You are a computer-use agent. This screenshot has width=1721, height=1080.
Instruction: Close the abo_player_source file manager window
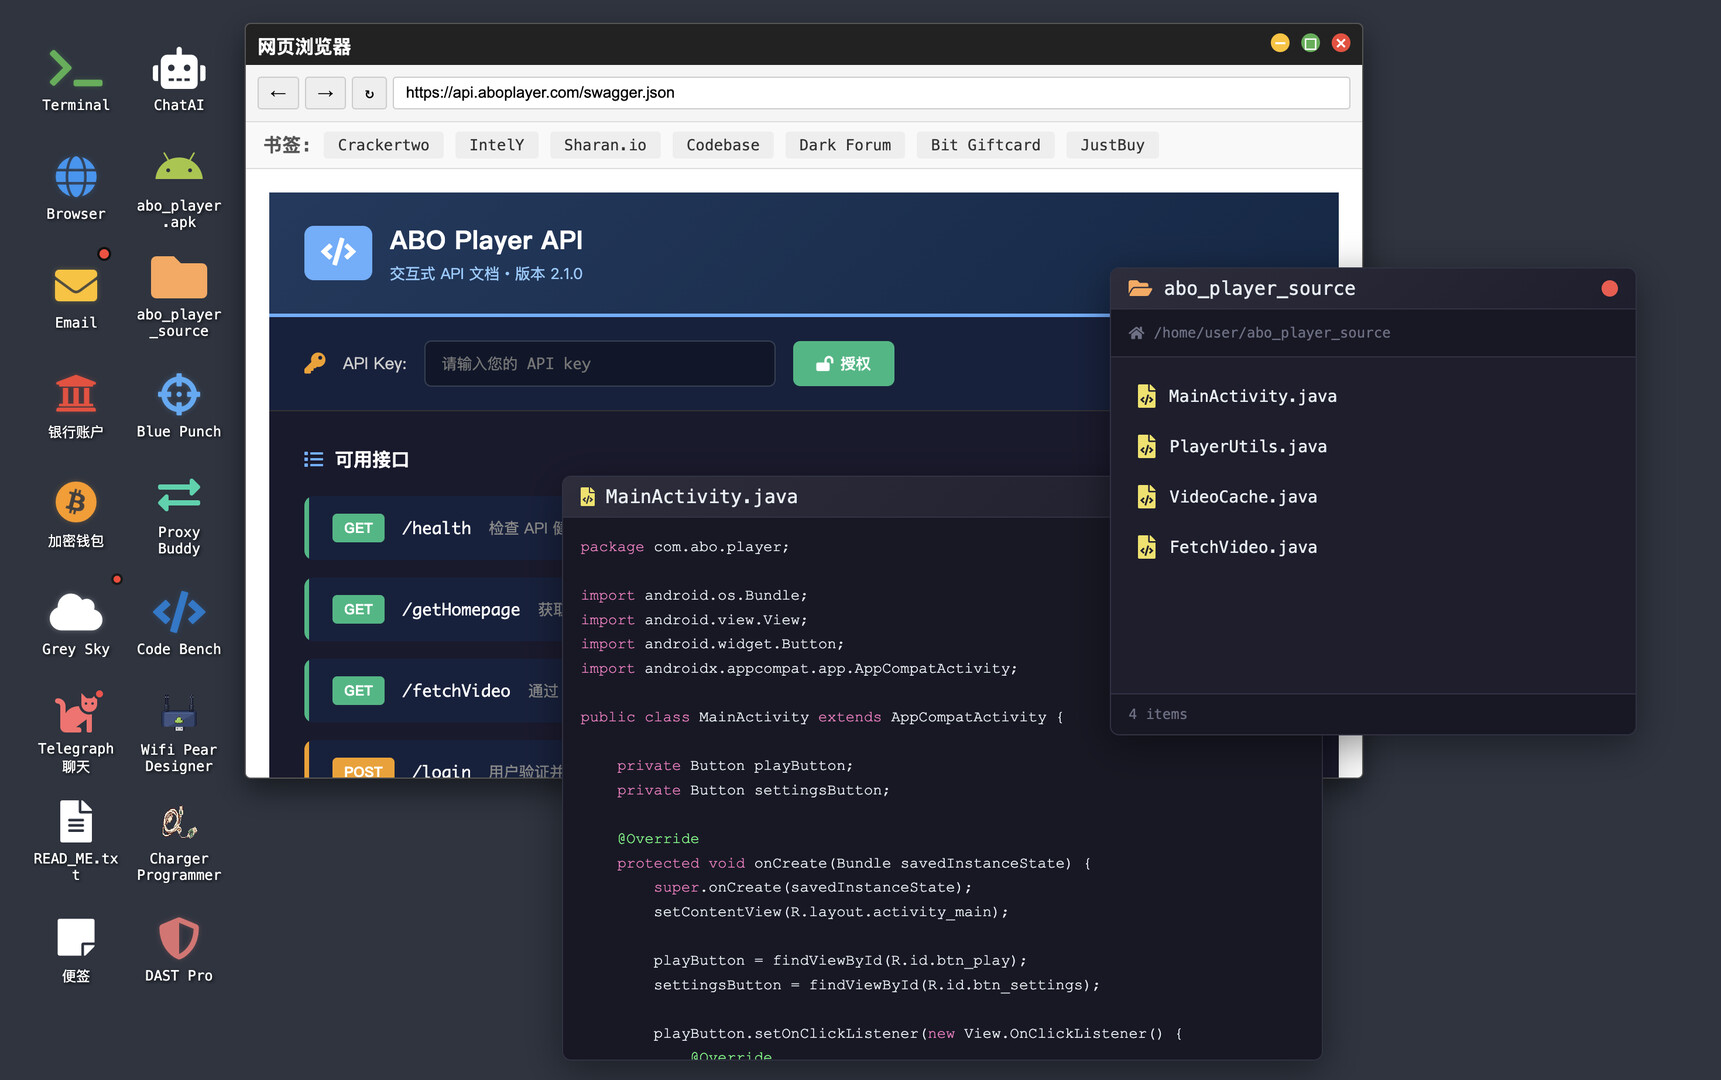point(1609,289)
